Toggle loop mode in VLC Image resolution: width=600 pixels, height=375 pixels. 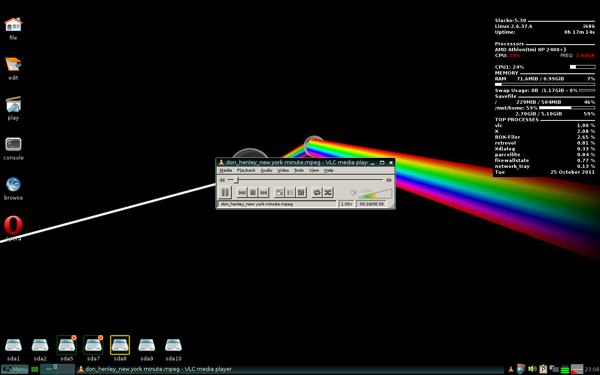pyautogui.click(x=317, y=192)
